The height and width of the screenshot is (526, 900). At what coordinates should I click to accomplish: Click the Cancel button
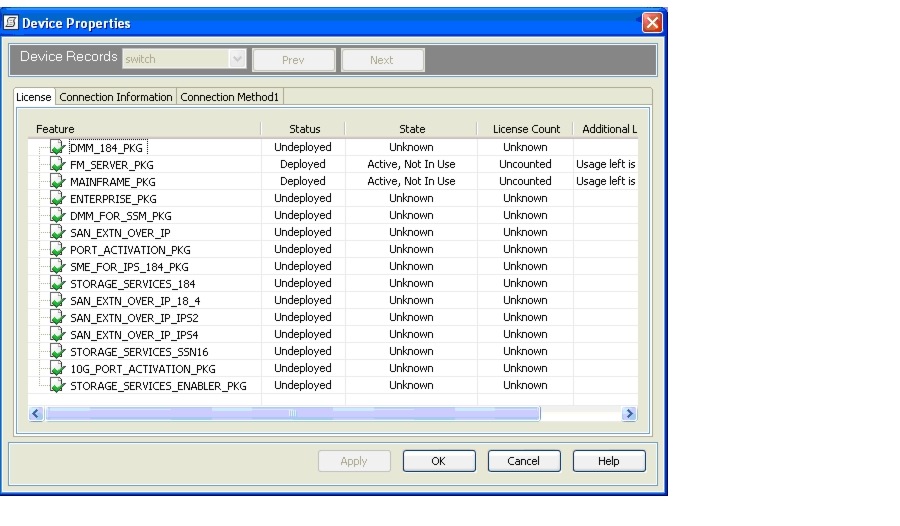523,461
